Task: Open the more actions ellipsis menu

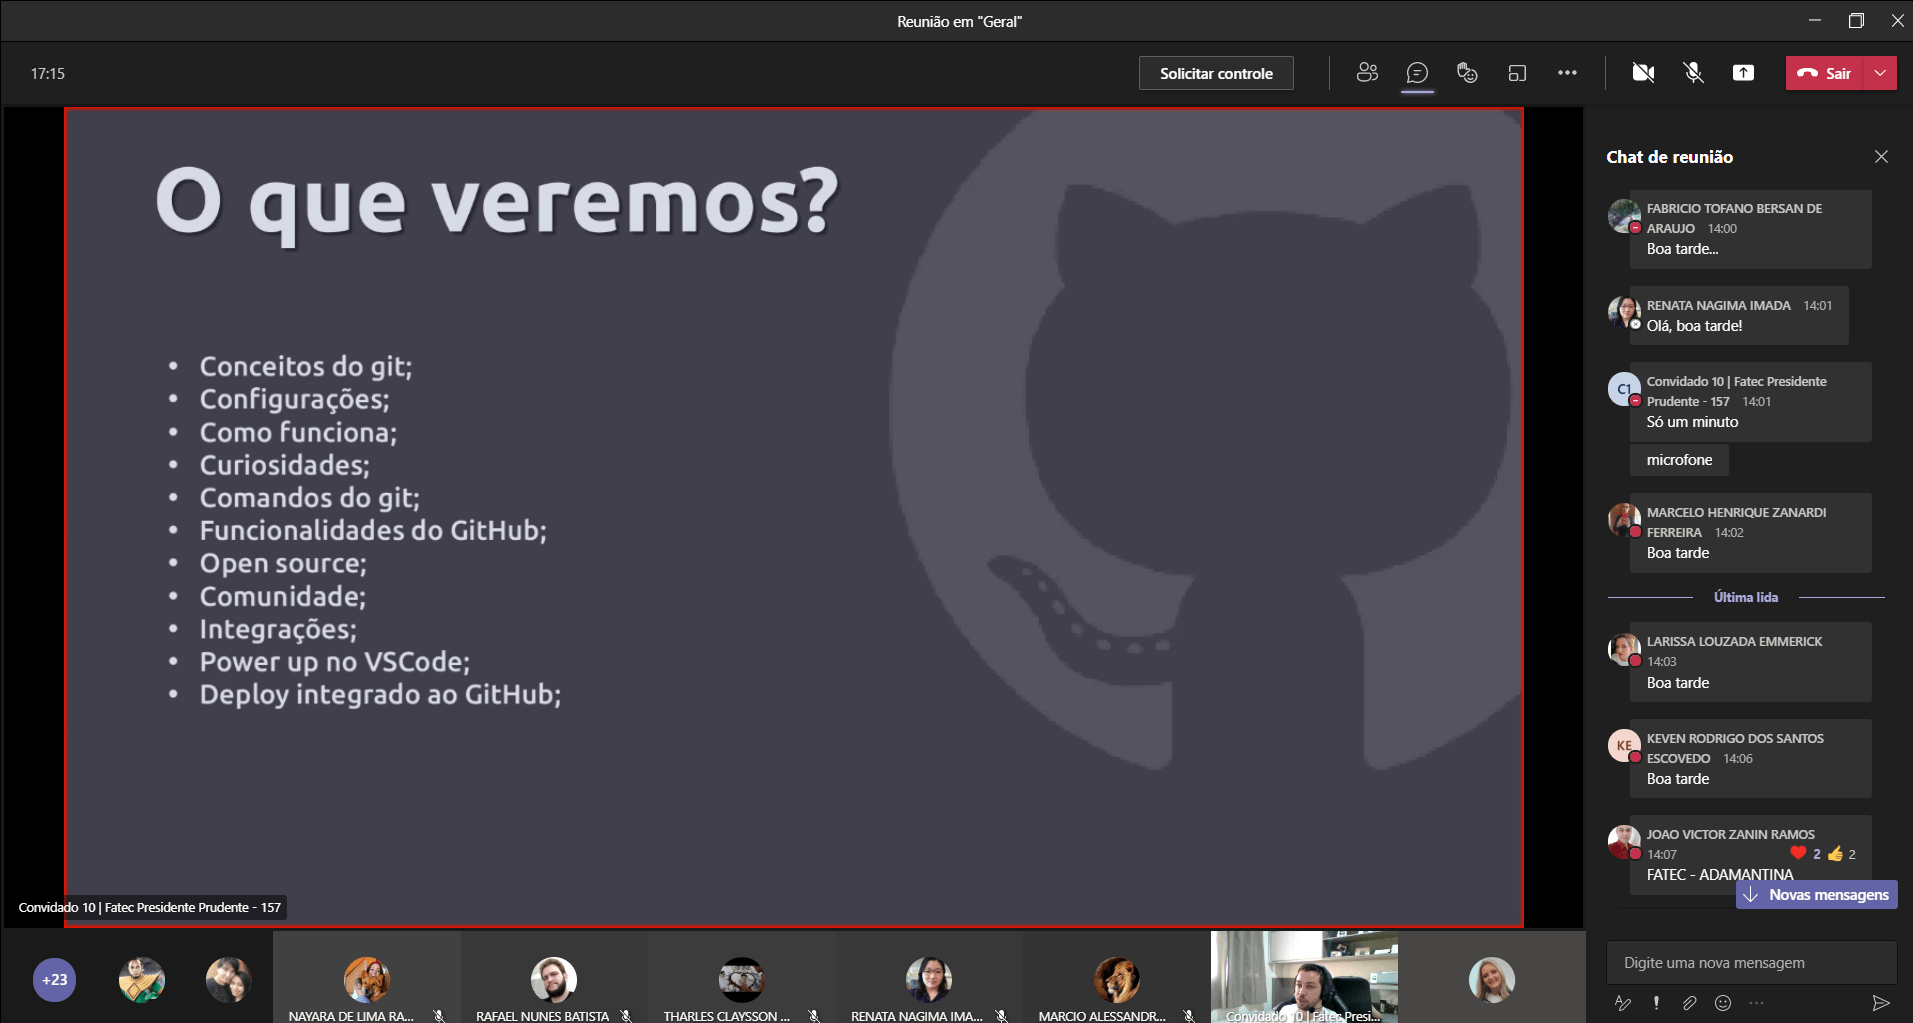Action: pos(1567,73)
